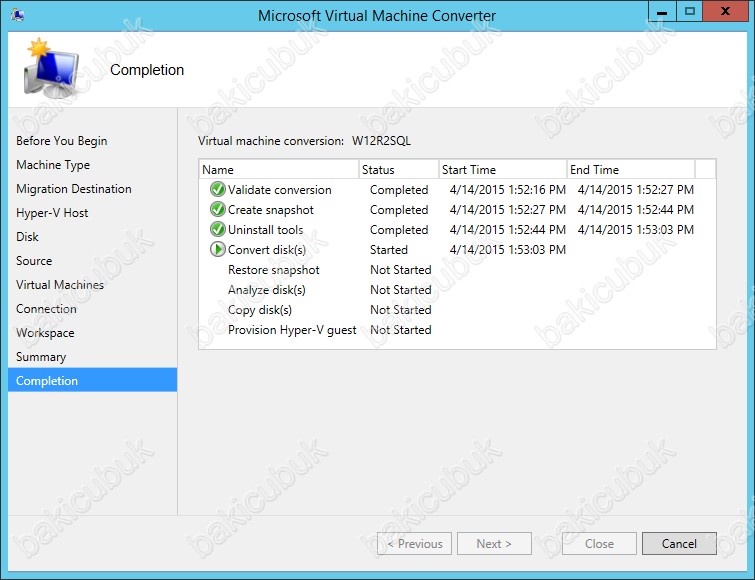Click the Started status of Convert disk(s)
The image size is (755, 580).
click(x=389, y=250)
